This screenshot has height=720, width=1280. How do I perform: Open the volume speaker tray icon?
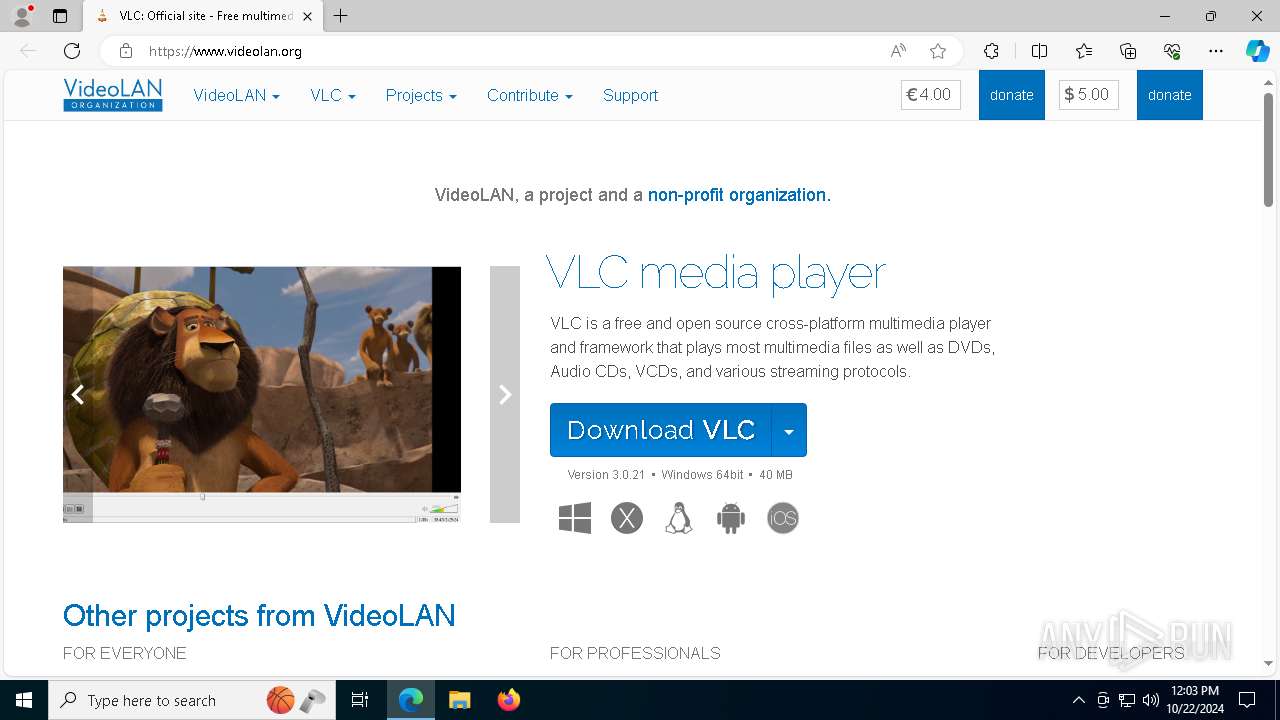1151,700
